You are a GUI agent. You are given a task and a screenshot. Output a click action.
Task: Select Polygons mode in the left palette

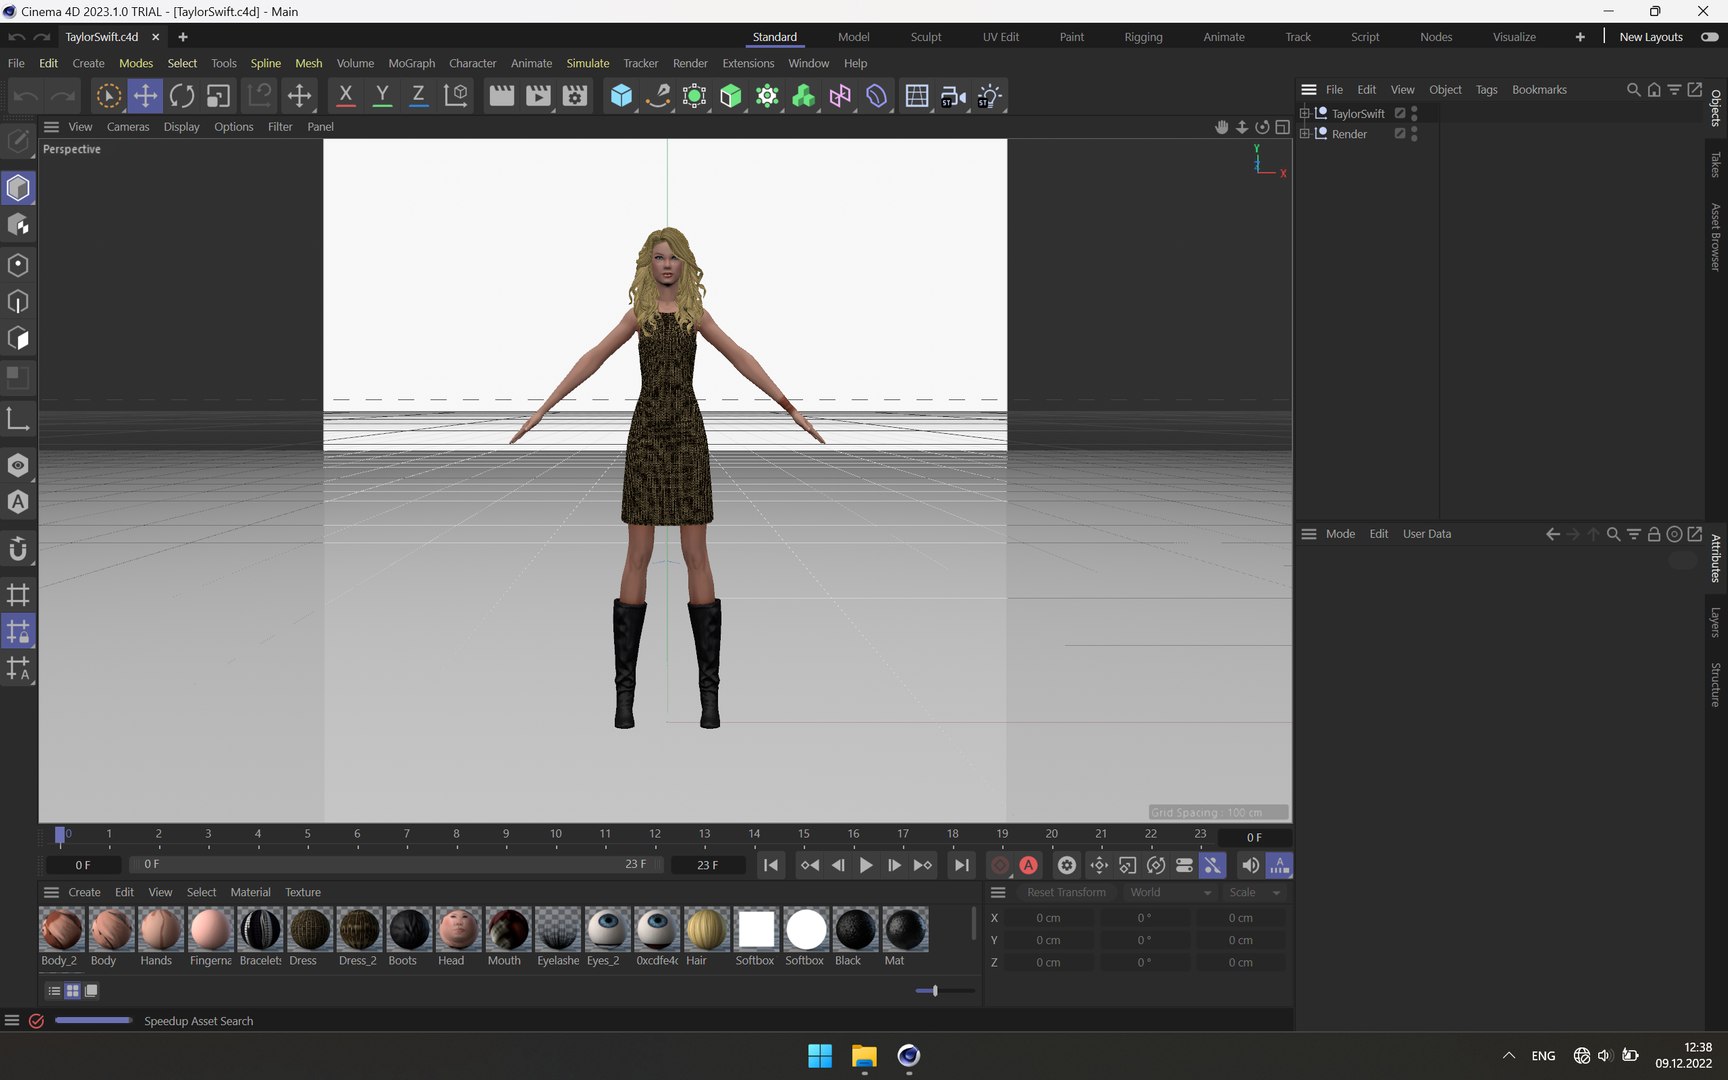pos(18,339)
